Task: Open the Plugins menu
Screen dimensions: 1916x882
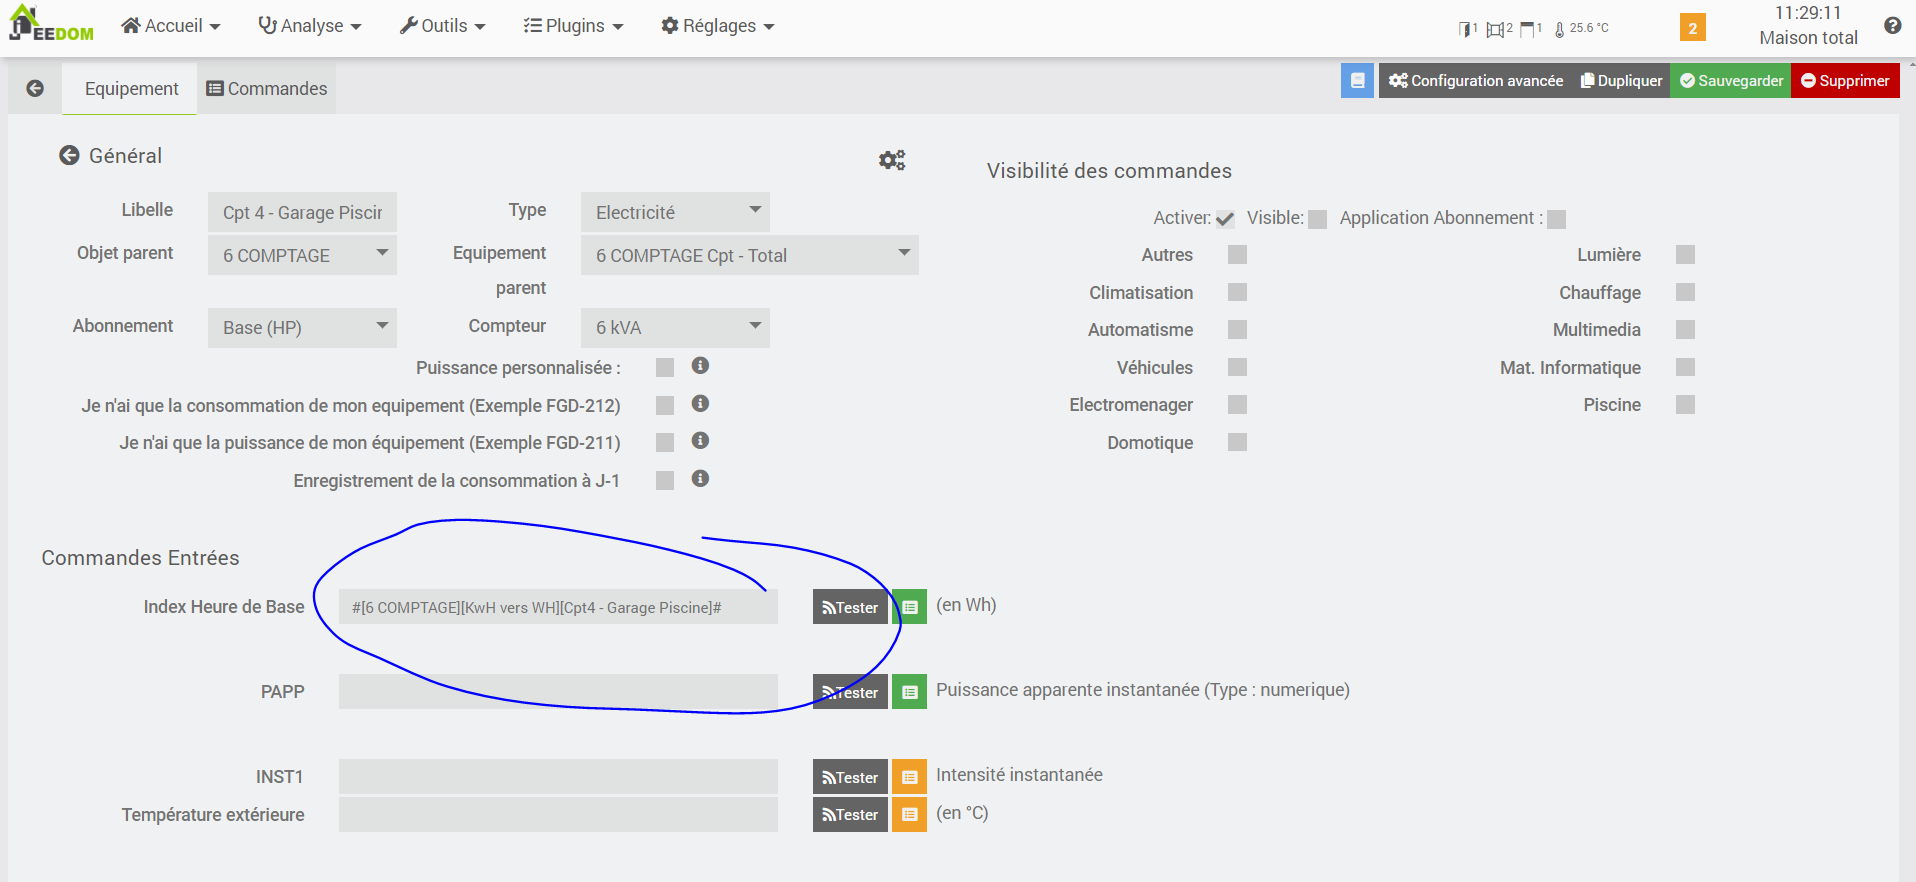Action: click(574, 26)
